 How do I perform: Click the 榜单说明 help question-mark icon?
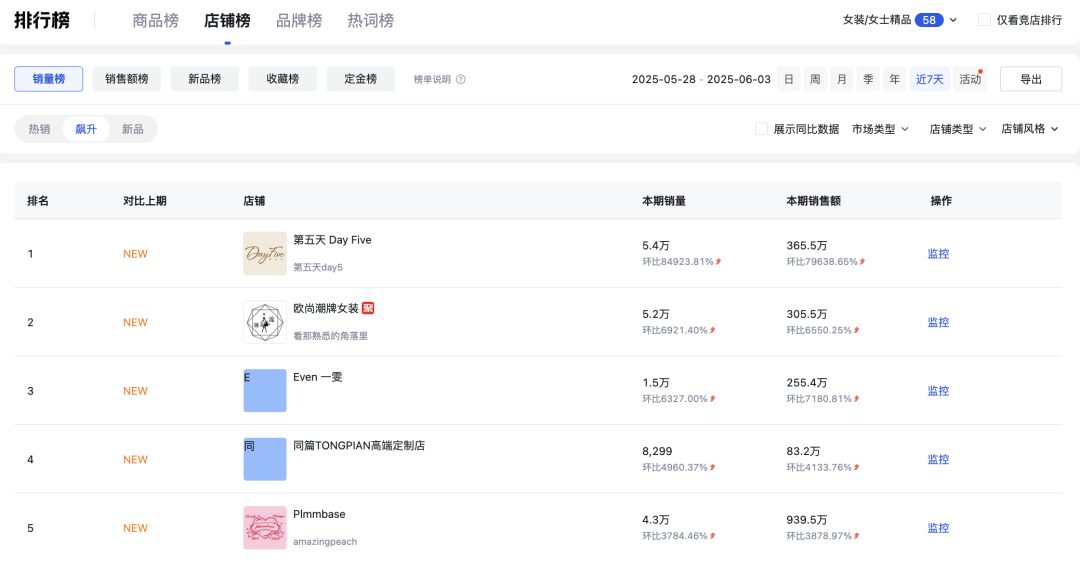(461, 79)
